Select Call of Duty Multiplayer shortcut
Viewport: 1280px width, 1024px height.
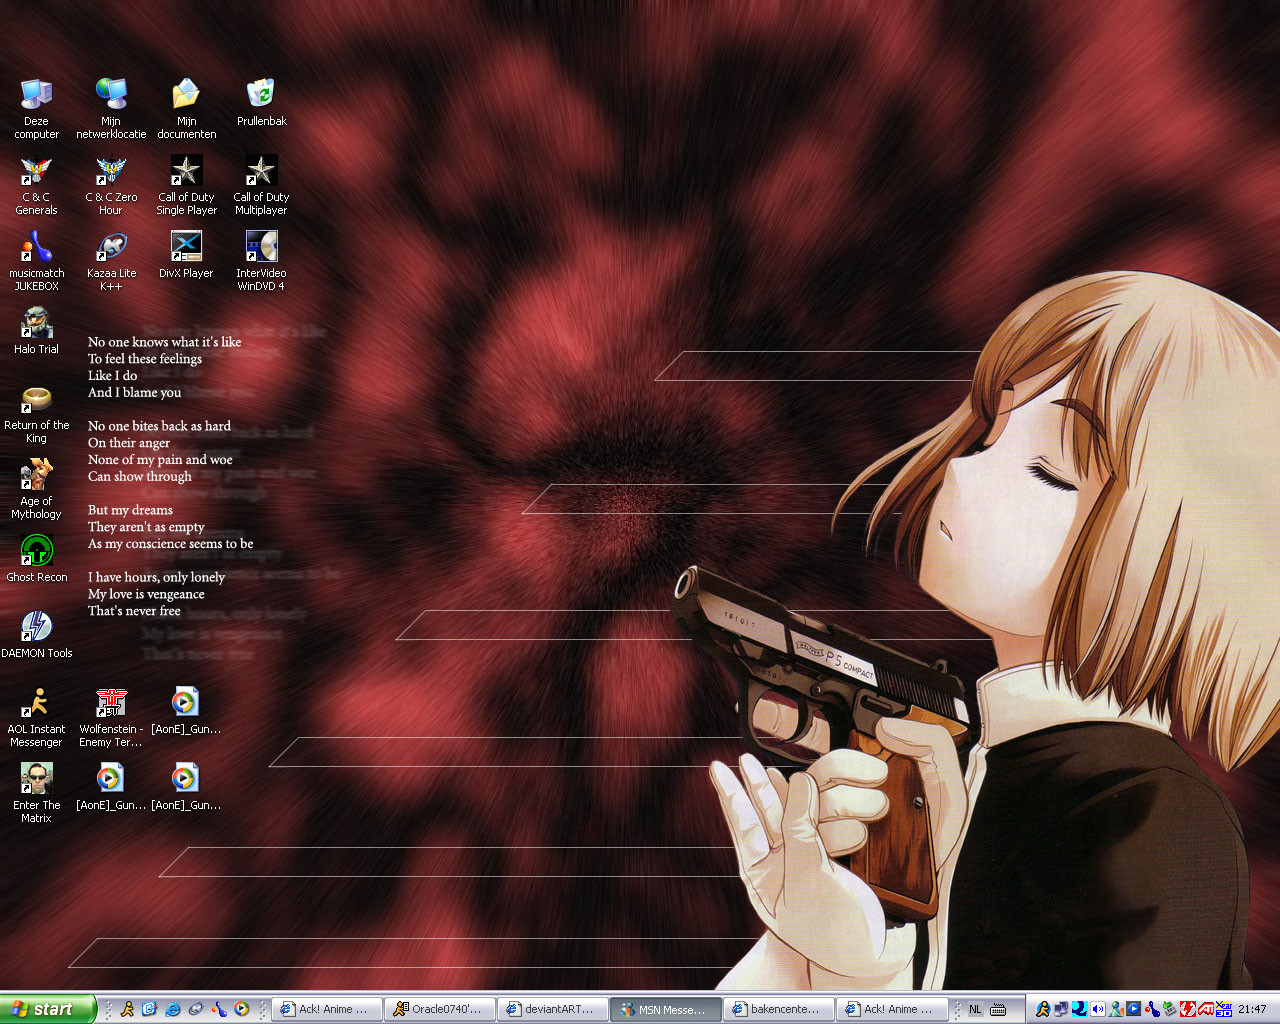coord(261,184)
